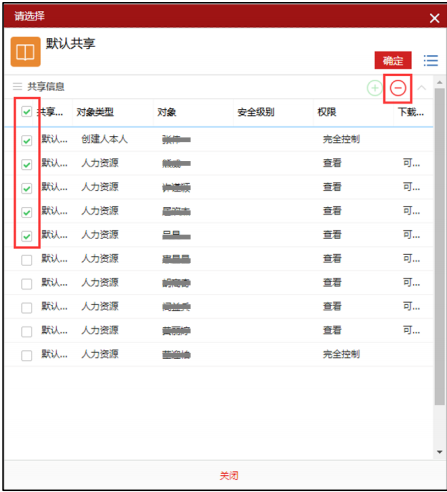This screenshot has height=492, width=447.
Task: Click the 权限 column header
Action: (x=327, y=112)
